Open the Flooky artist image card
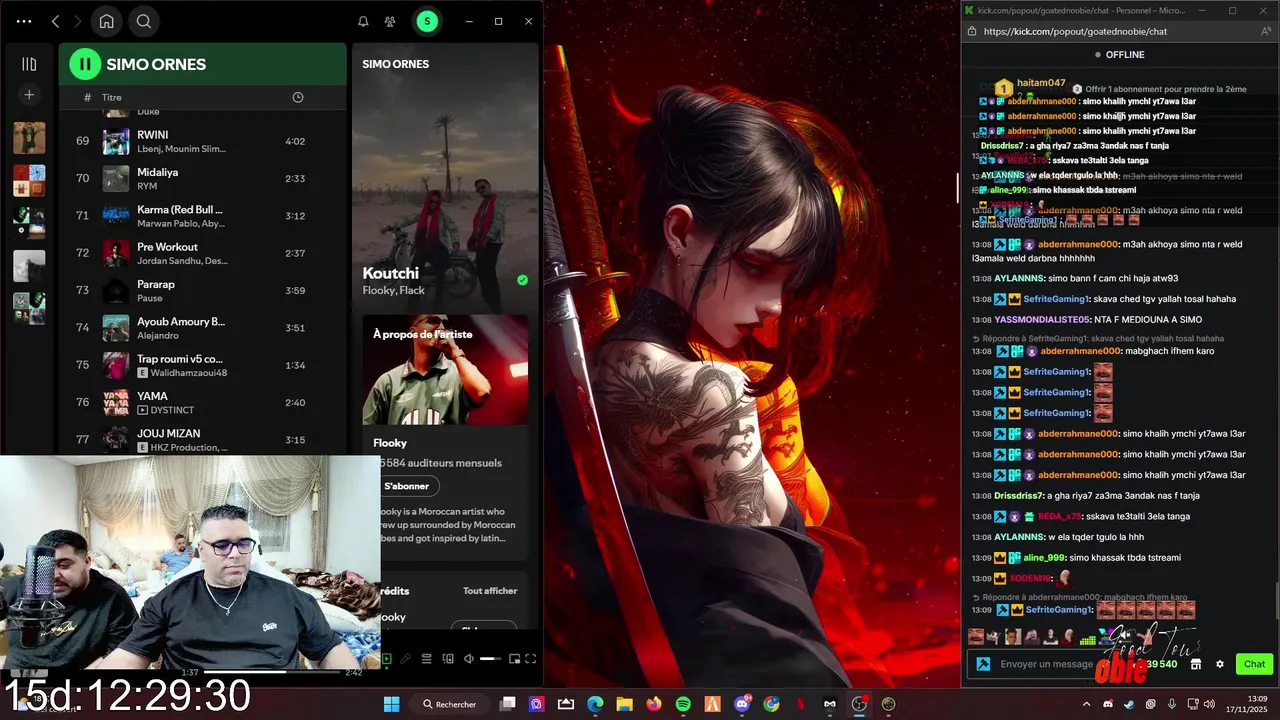Screen dimensions: 1280x720 click(x=445, y=370)
